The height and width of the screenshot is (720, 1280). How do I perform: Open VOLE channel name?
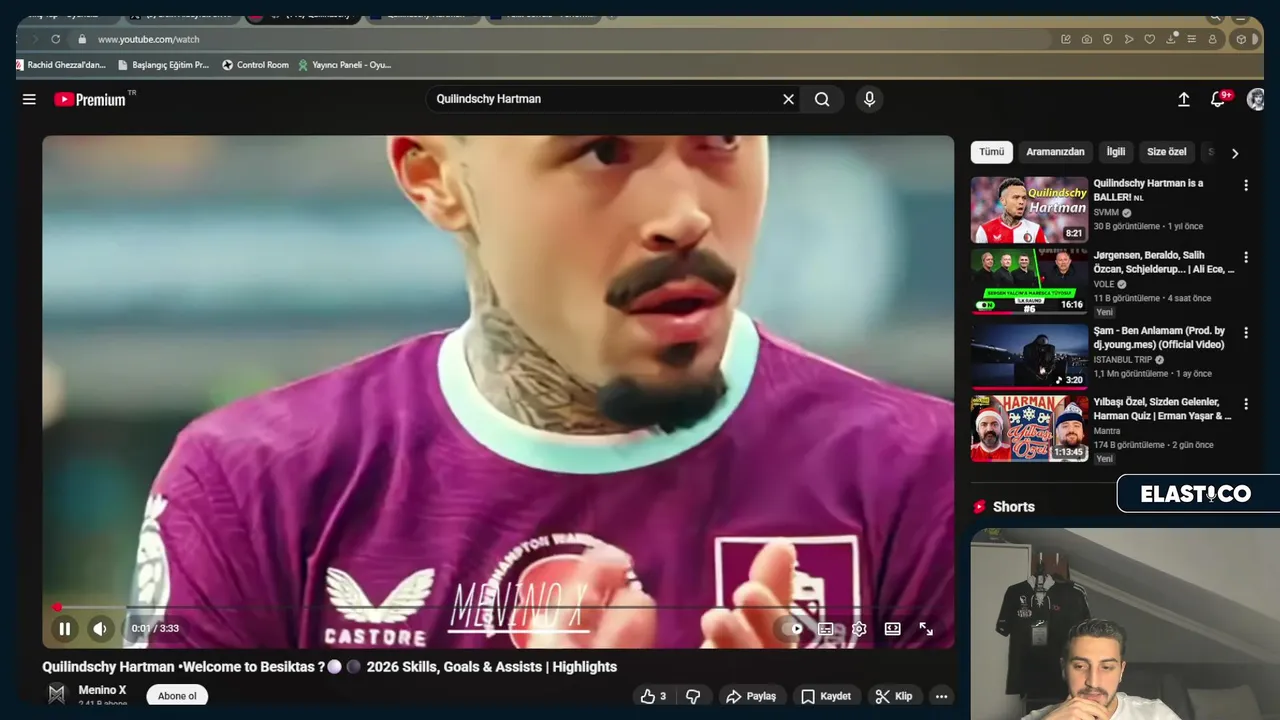point(1103,284)
